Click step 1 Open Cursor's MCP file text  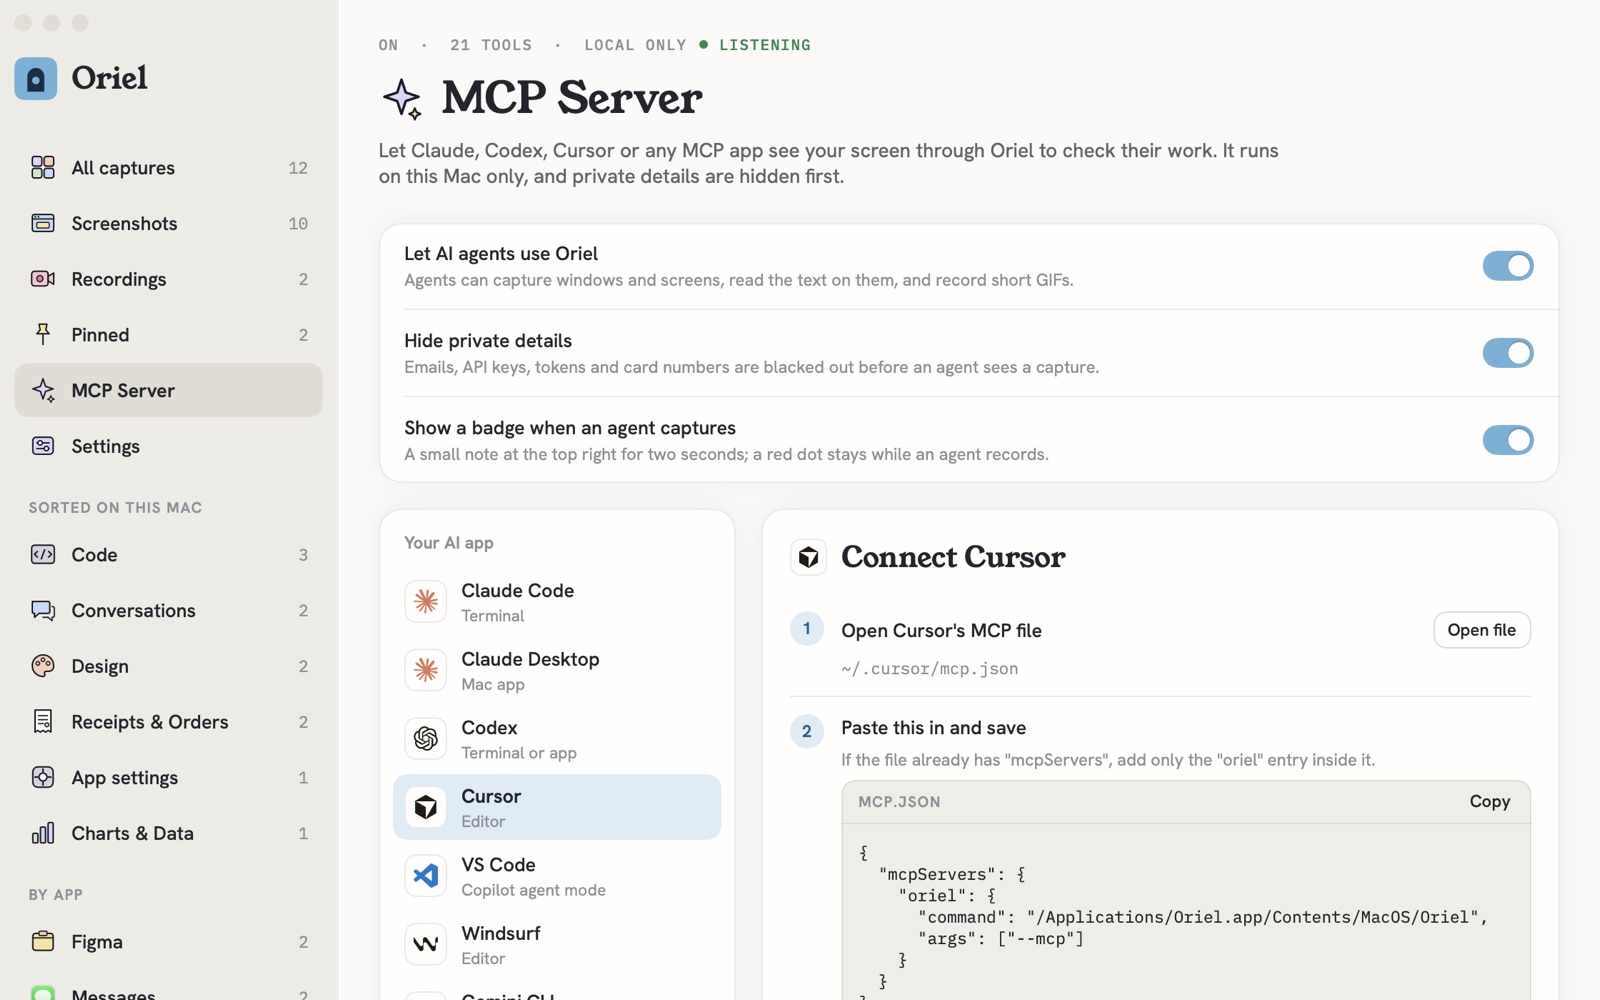point(941,630)
